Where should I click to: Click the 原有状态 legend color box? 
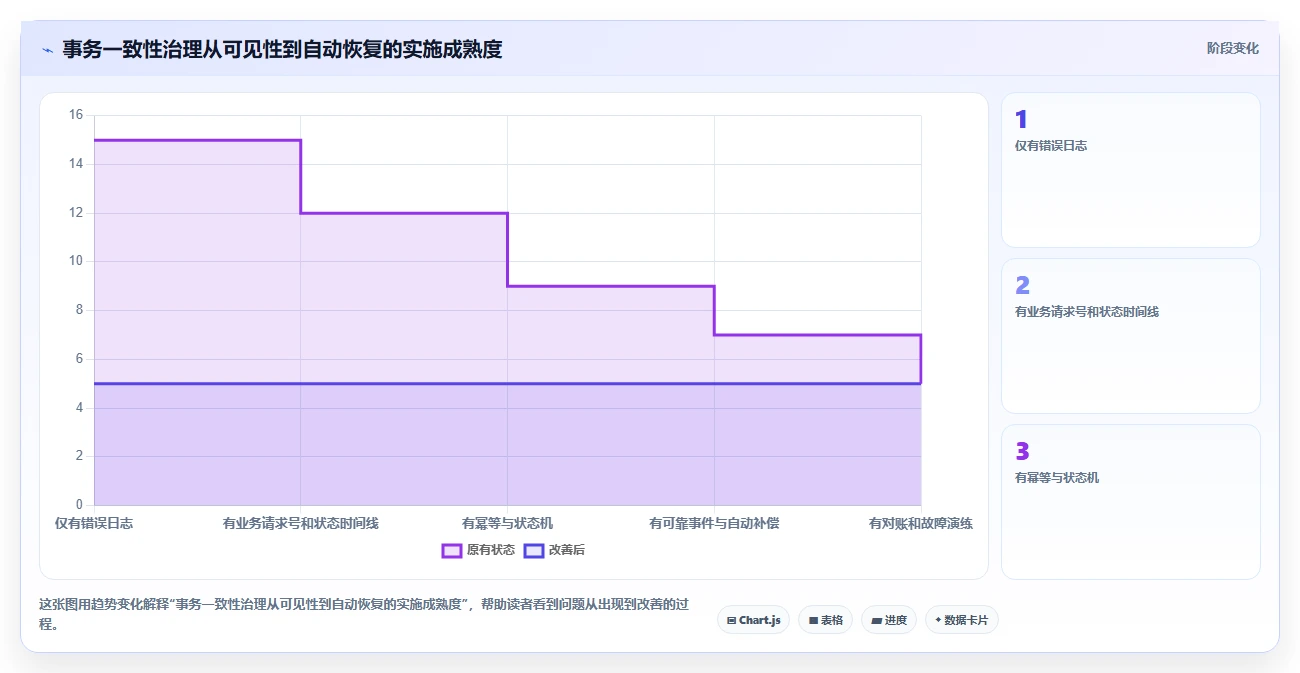click(452, 550)
